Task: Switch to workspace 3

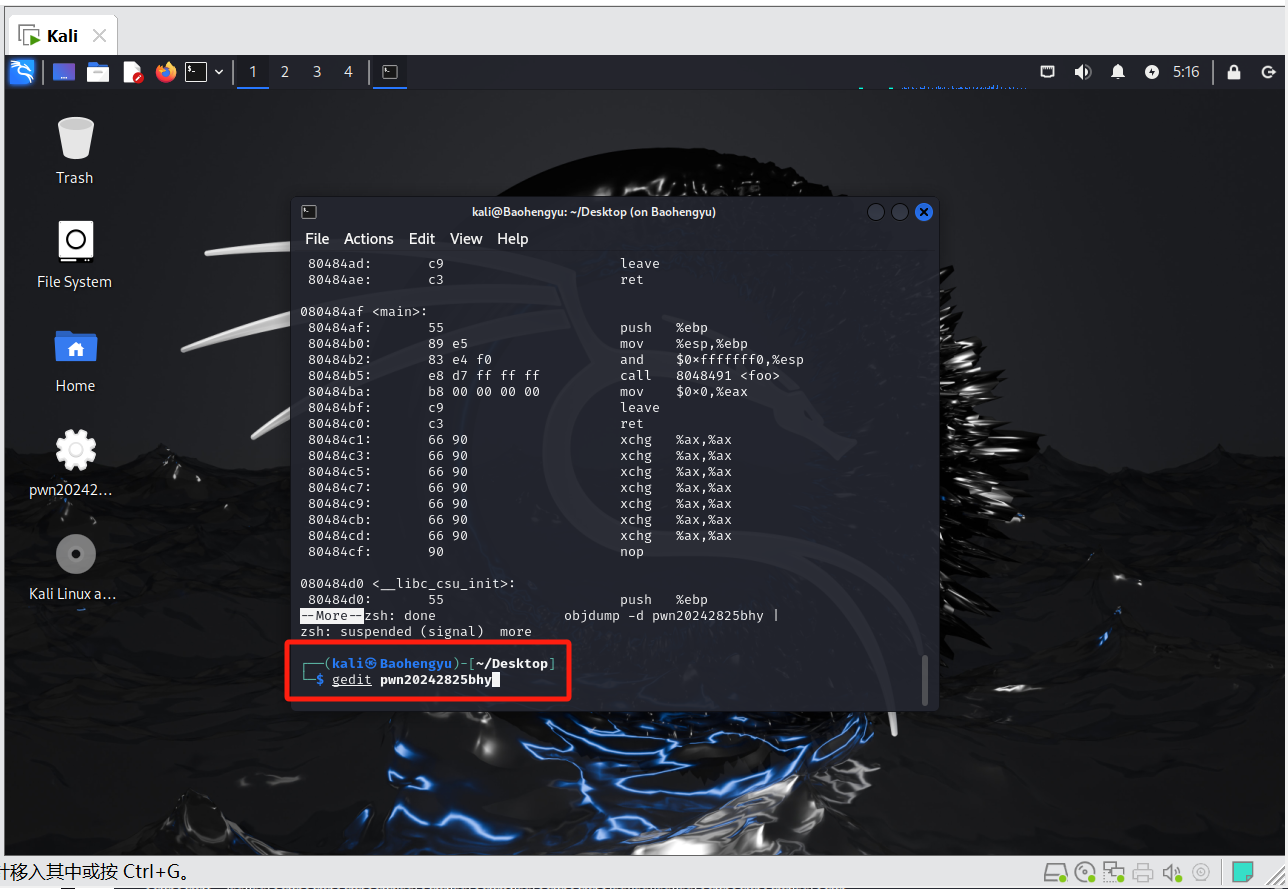Action: (x=317, y=72)
